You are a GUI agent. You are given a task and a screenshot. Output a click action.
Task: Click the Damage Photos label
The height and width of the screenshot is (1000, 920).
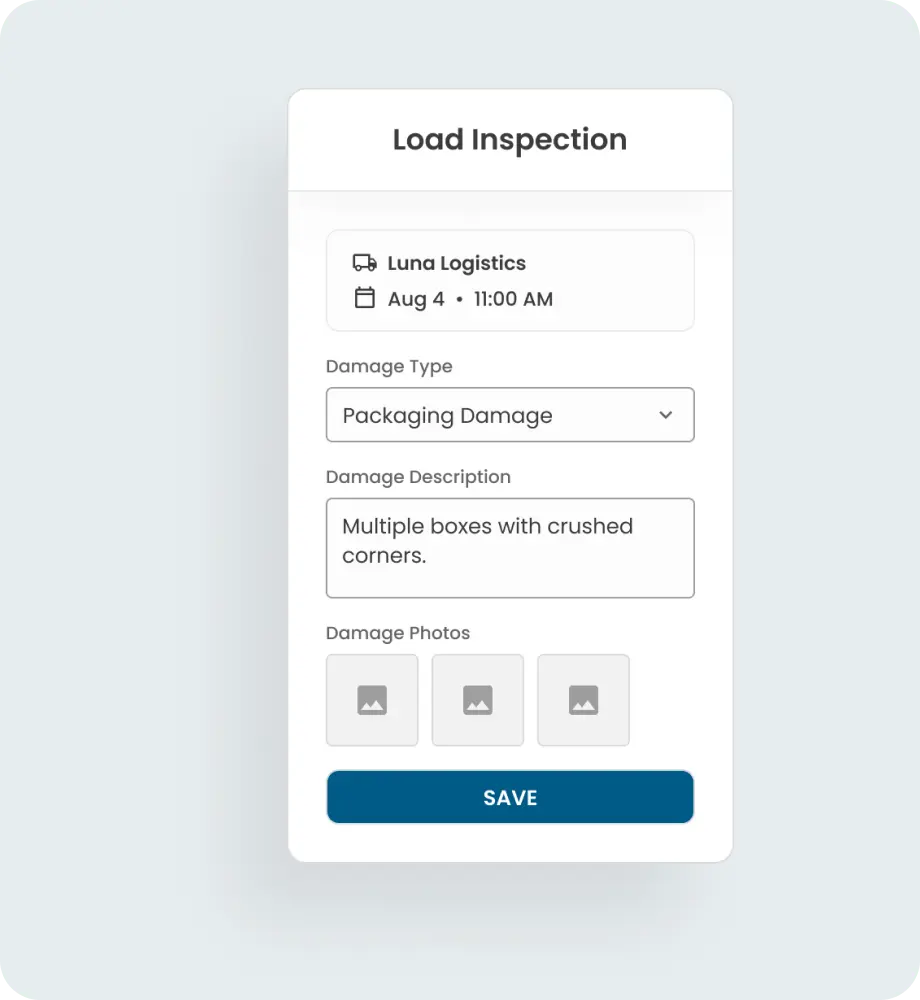[397, 633]
